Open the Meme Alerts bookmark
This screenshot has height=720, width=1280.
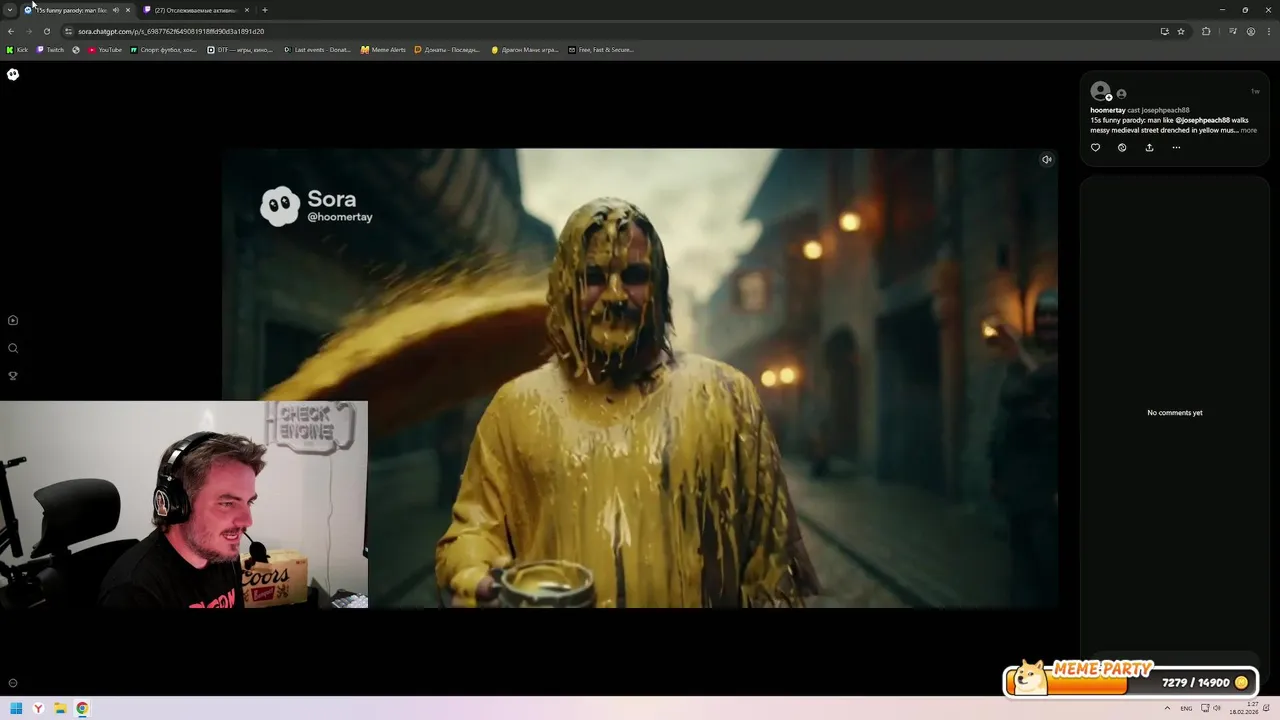[x=383, y=49]
